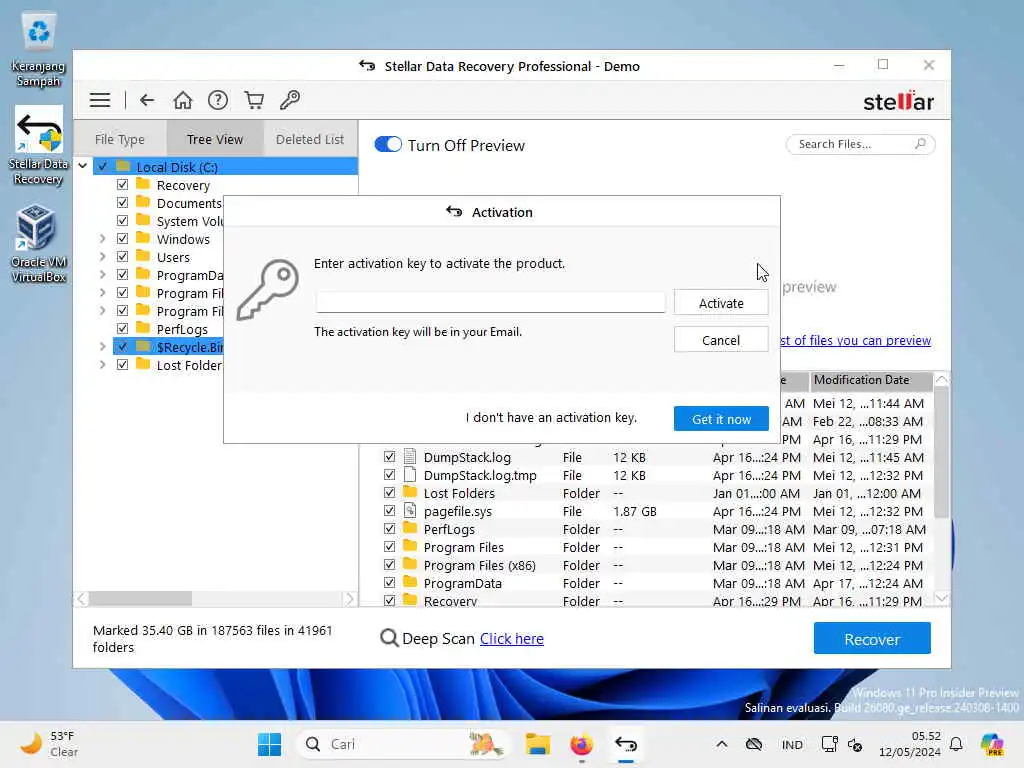Uncheck the Recovery folder checkbox in tree

point(122,185)
